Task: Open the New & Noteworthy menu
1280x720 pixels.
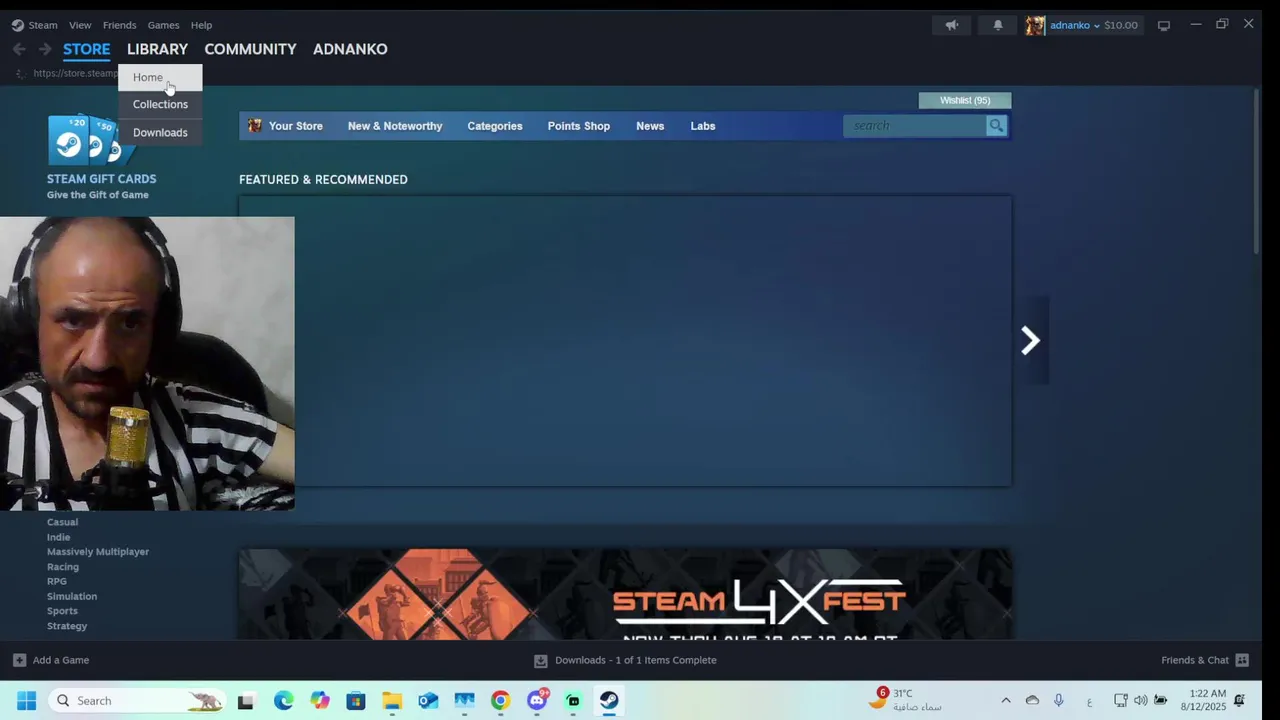Action: coord(395,126)
